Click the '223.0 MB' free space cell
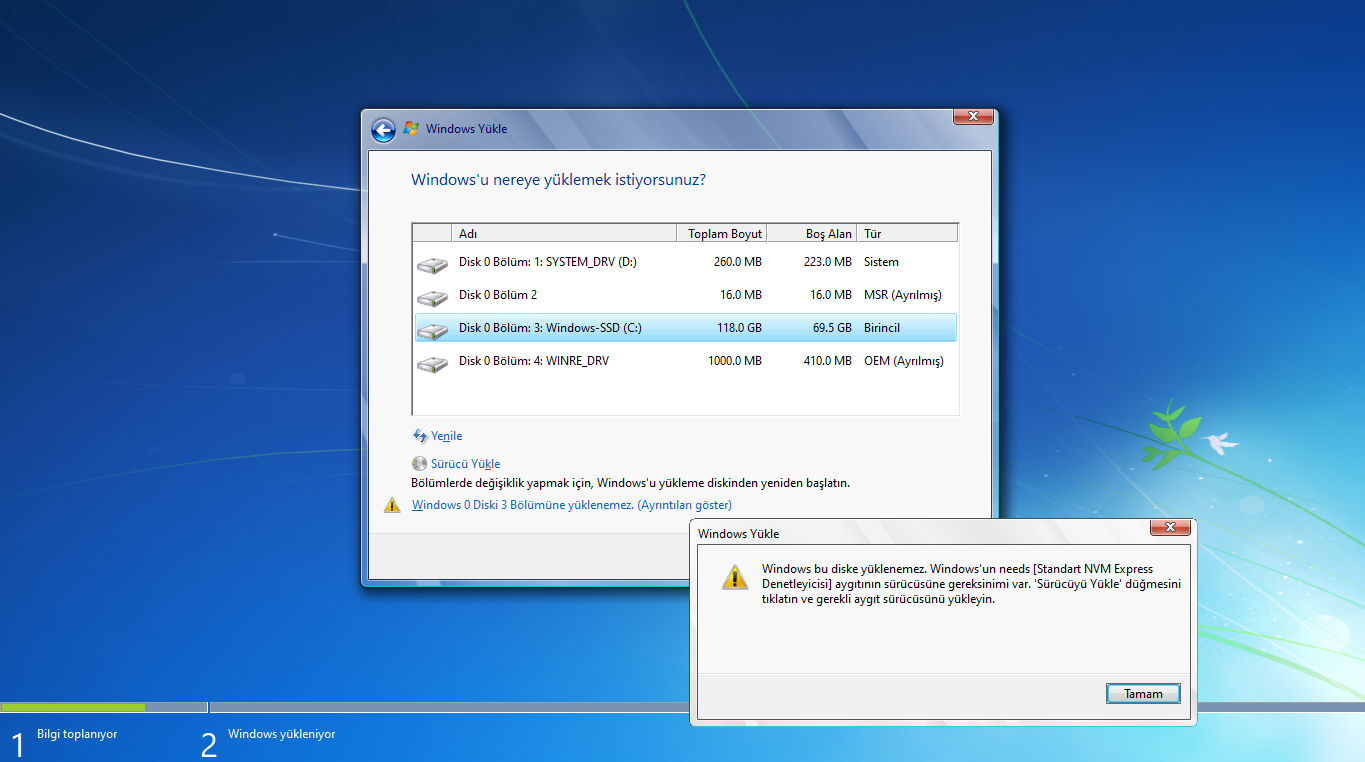Viewport: 1365px width, 762px height. pyautogui.click(x=828, y=262)
